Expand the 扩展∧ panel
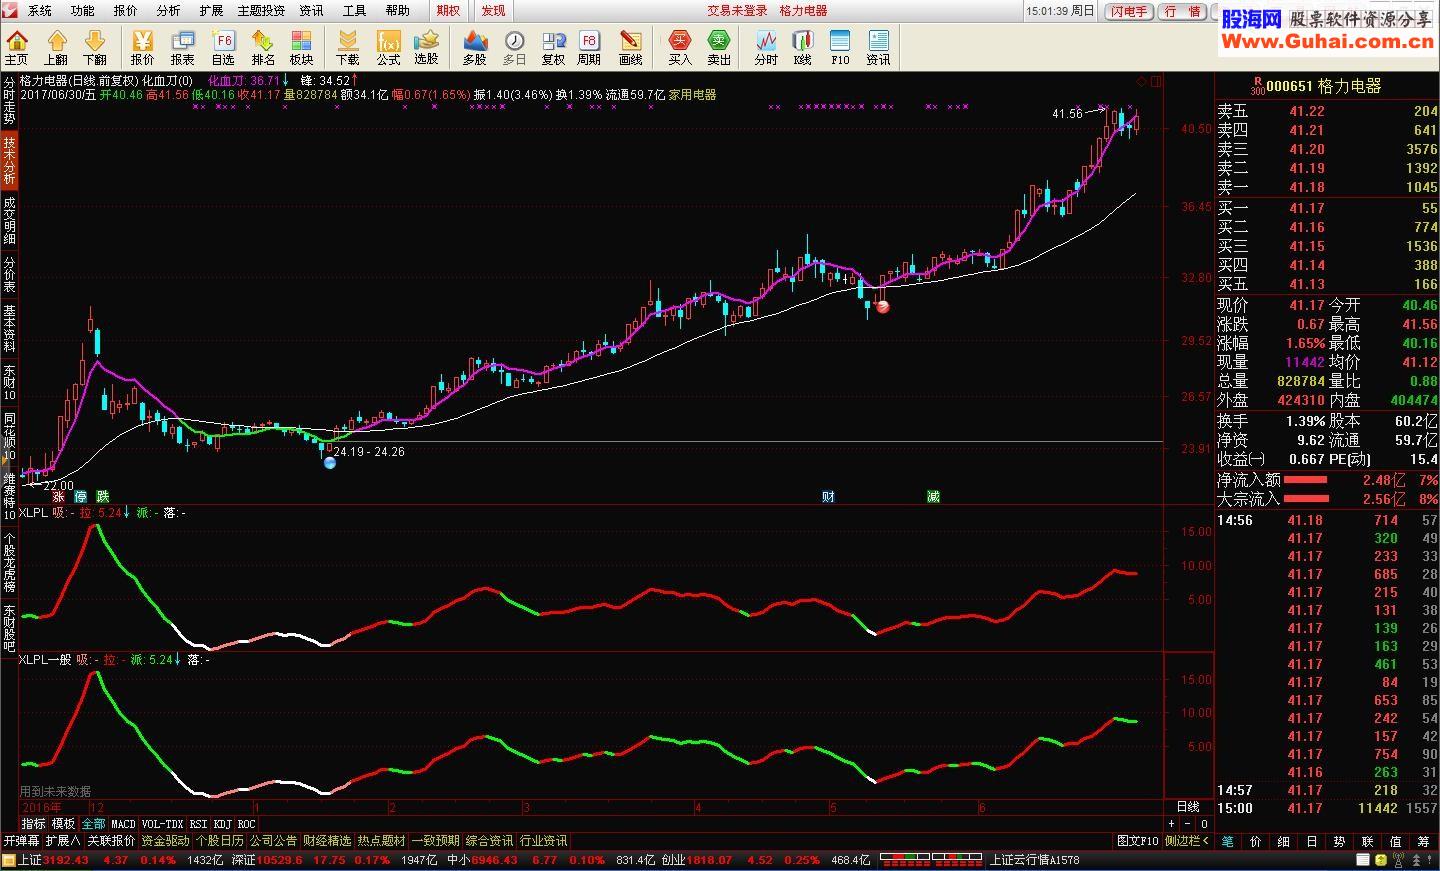Viewport: 1440px width, 871px height. pos(63,841)
